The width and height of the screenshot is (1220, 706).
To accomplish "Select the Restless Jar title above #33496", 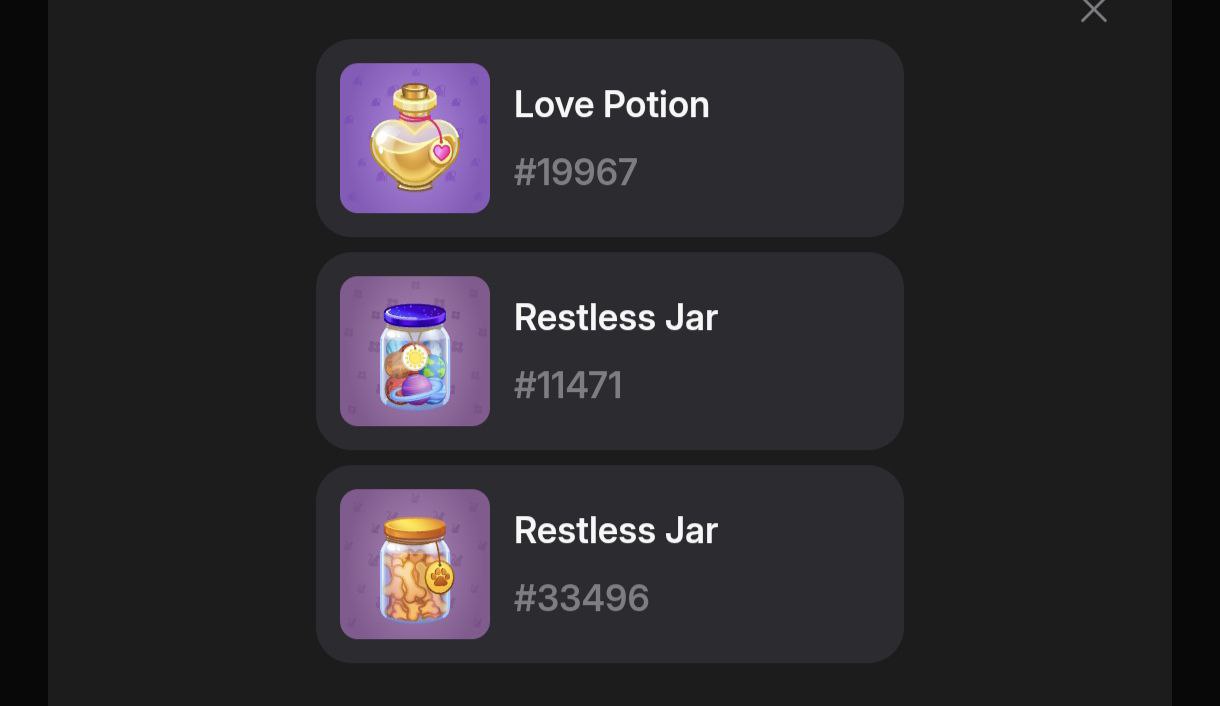I will 616,531.
